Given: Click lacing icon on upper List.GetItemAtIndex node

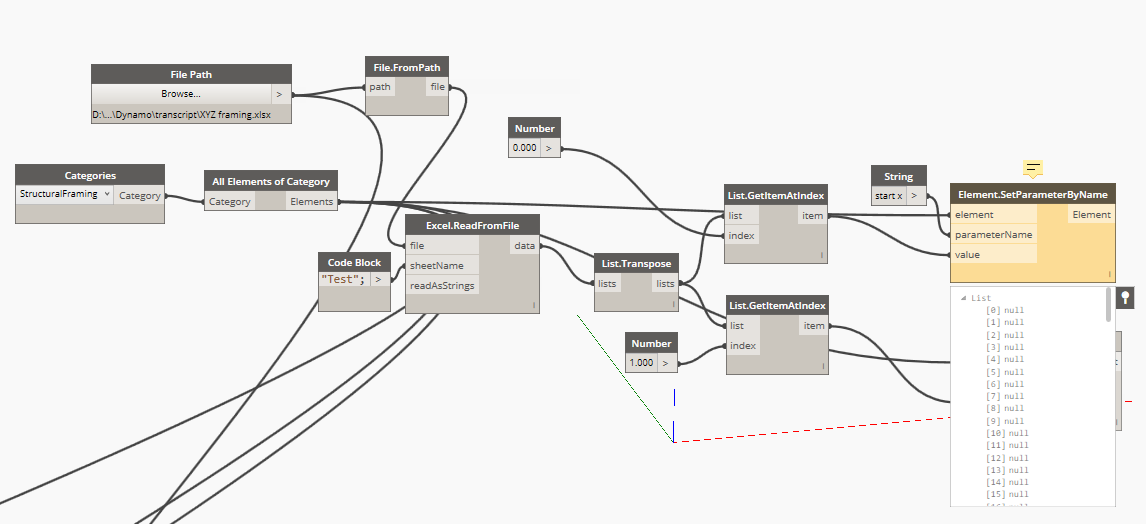Looking at the screenshot, I should 822,256.
